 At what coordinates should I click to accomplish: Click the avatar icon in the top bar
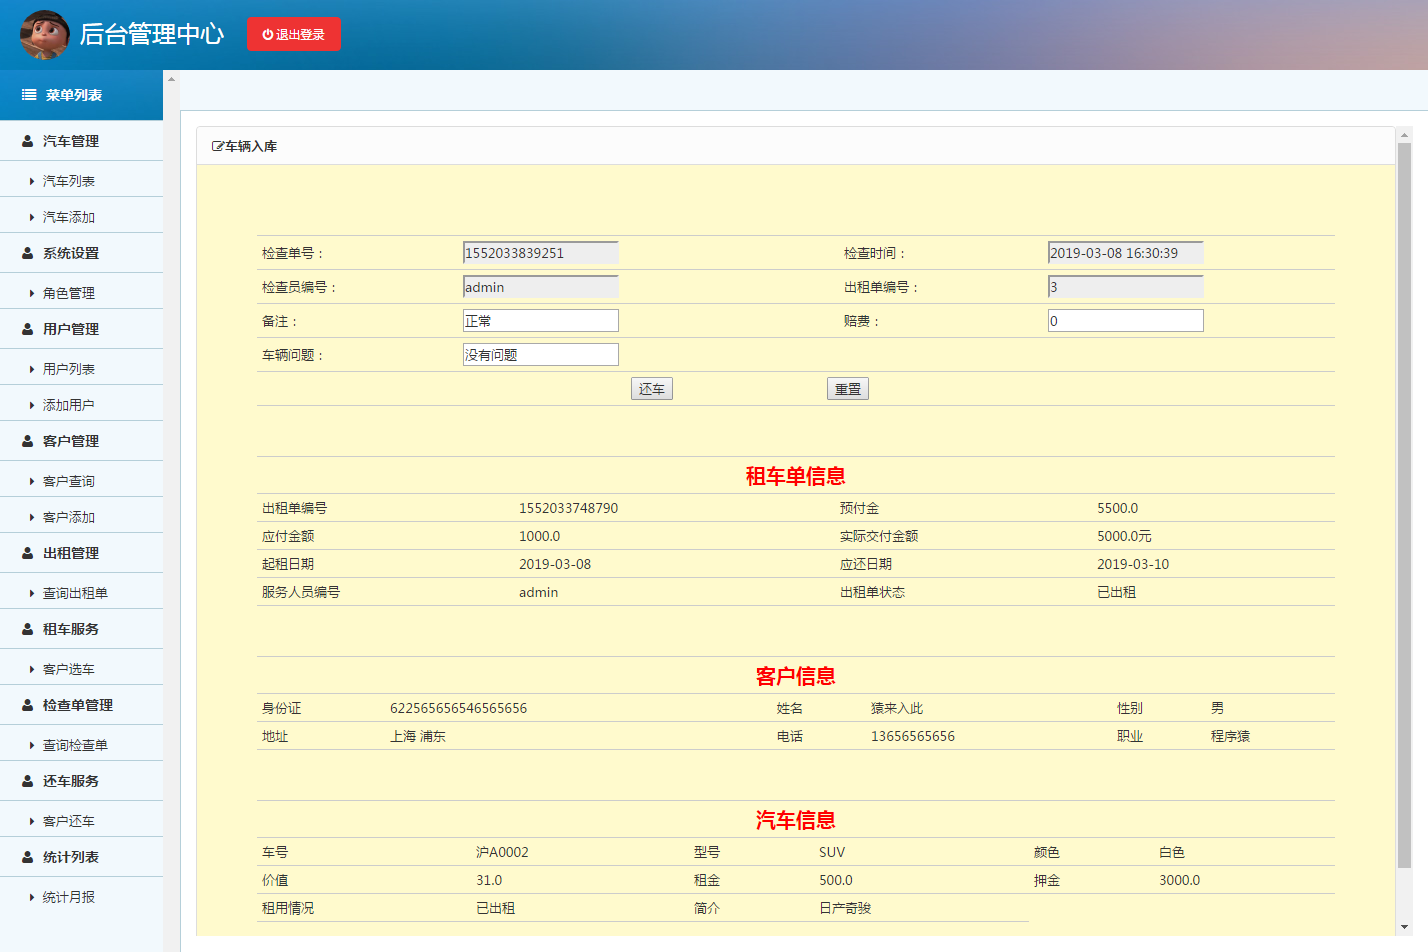click(x=45, y=34)
